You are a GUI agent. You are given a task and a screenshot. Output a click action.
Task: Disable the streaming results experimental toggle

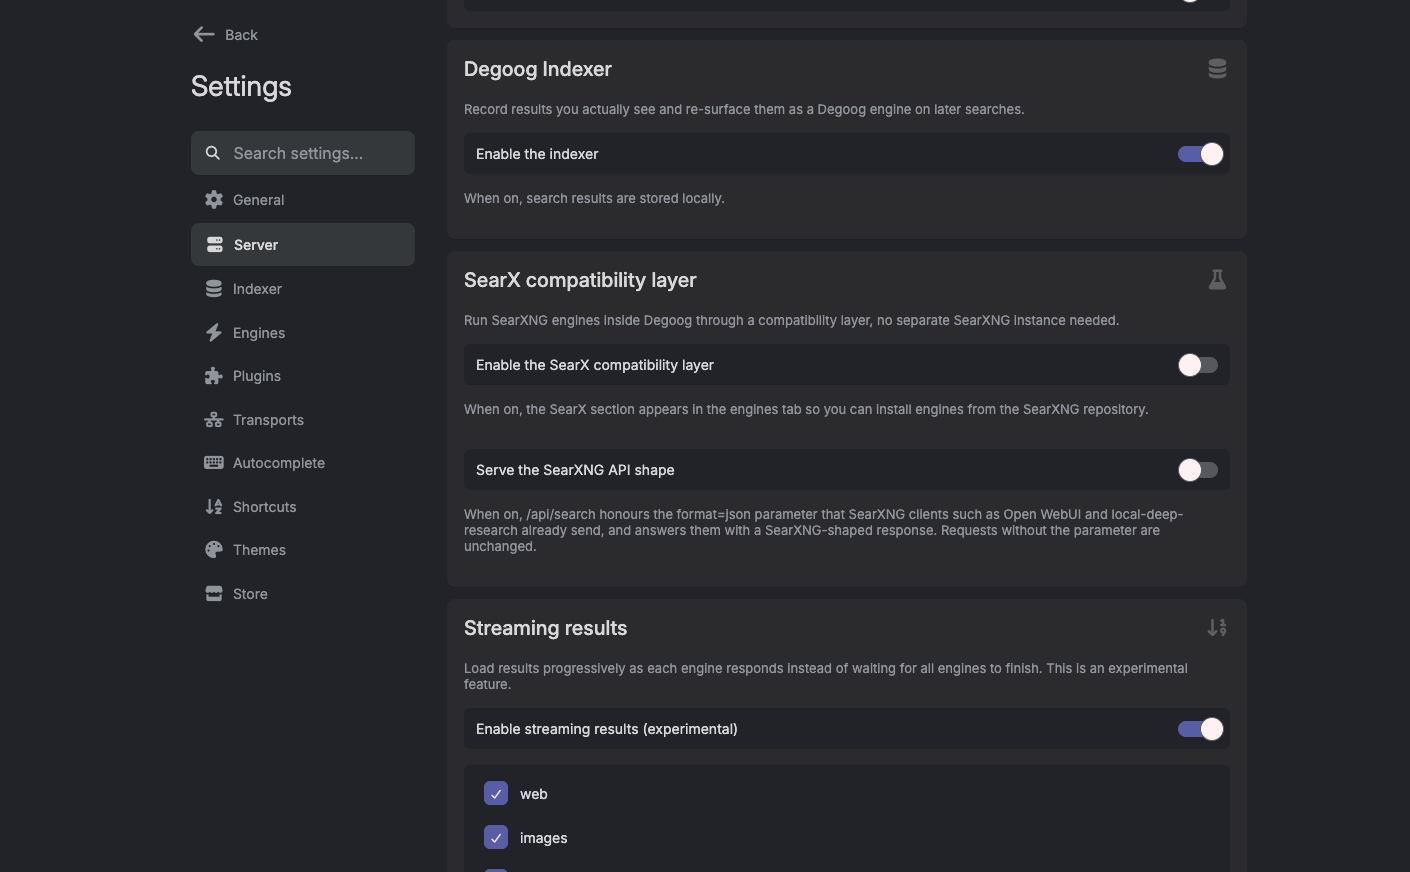(x=1200, y=729)
